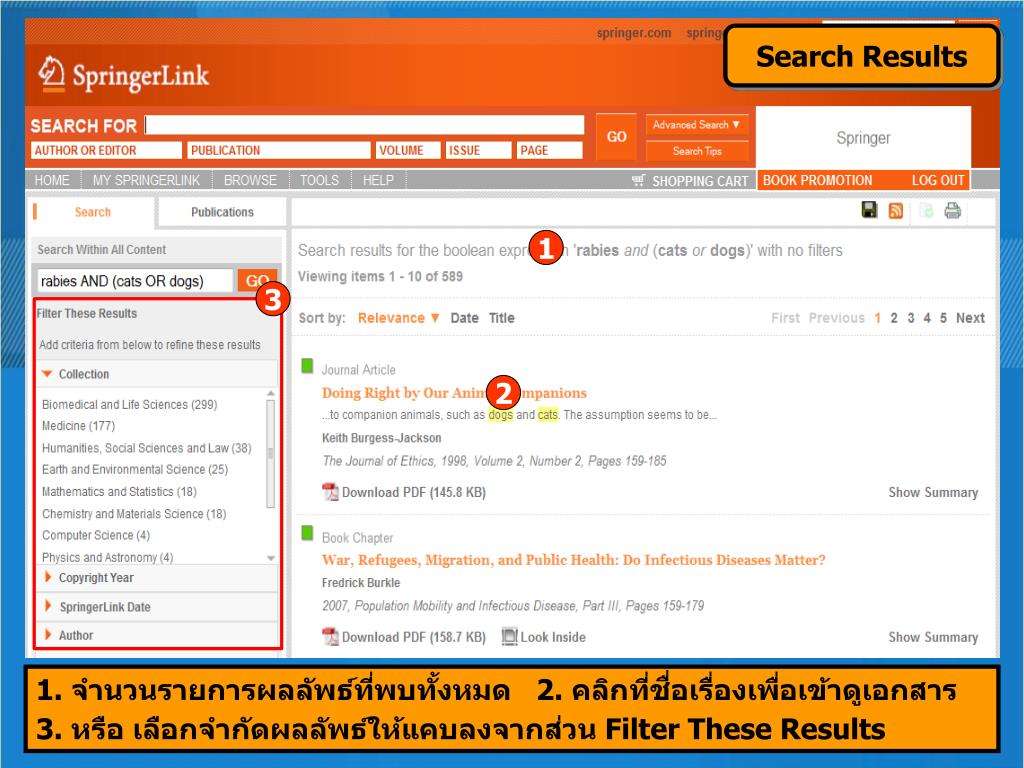Click the PUBLICATION field

(x=279, y=150)
